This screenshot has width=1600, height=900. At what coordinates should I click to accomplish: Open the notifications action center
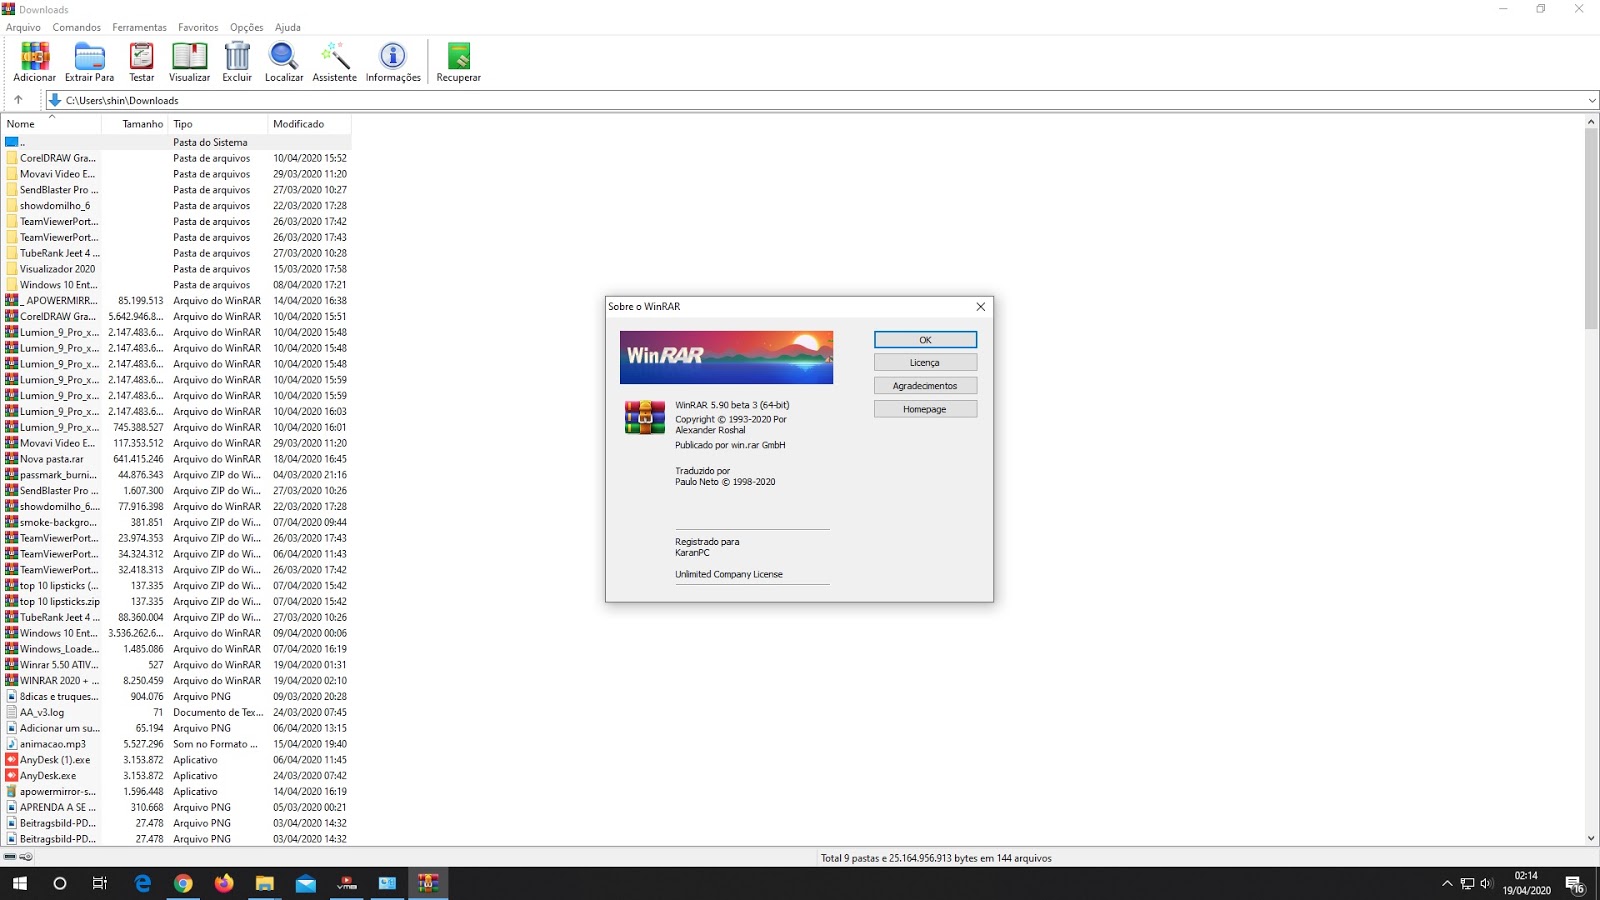1575,884
